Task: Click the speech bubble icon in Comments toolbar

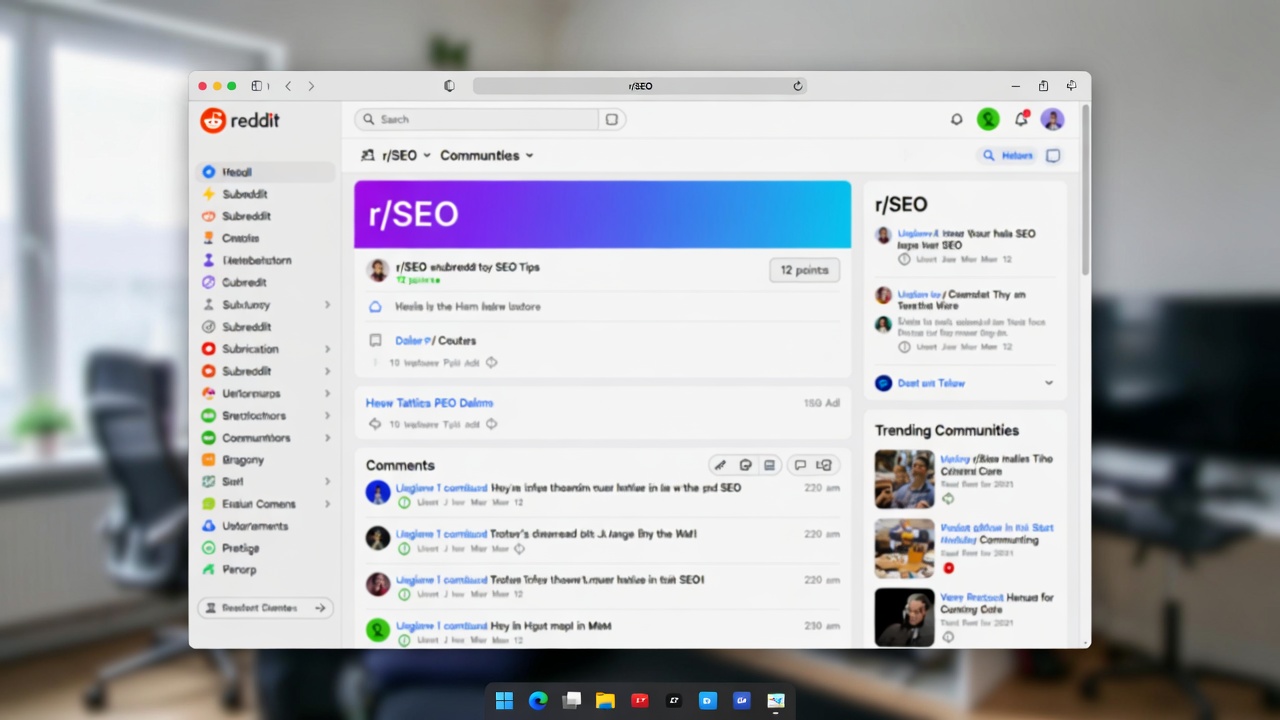Action: pos(799,465)
